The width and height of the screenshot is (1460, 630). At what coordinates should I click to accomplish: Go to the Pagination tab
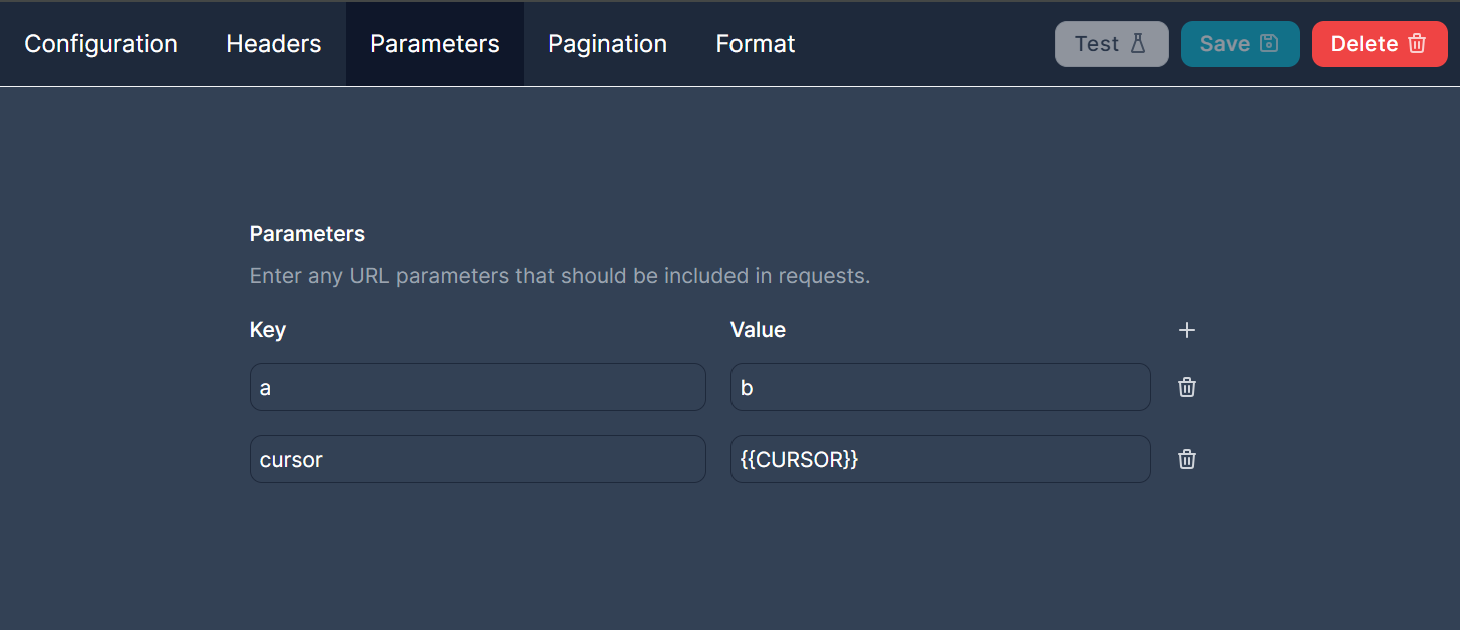tap(607, 44)
